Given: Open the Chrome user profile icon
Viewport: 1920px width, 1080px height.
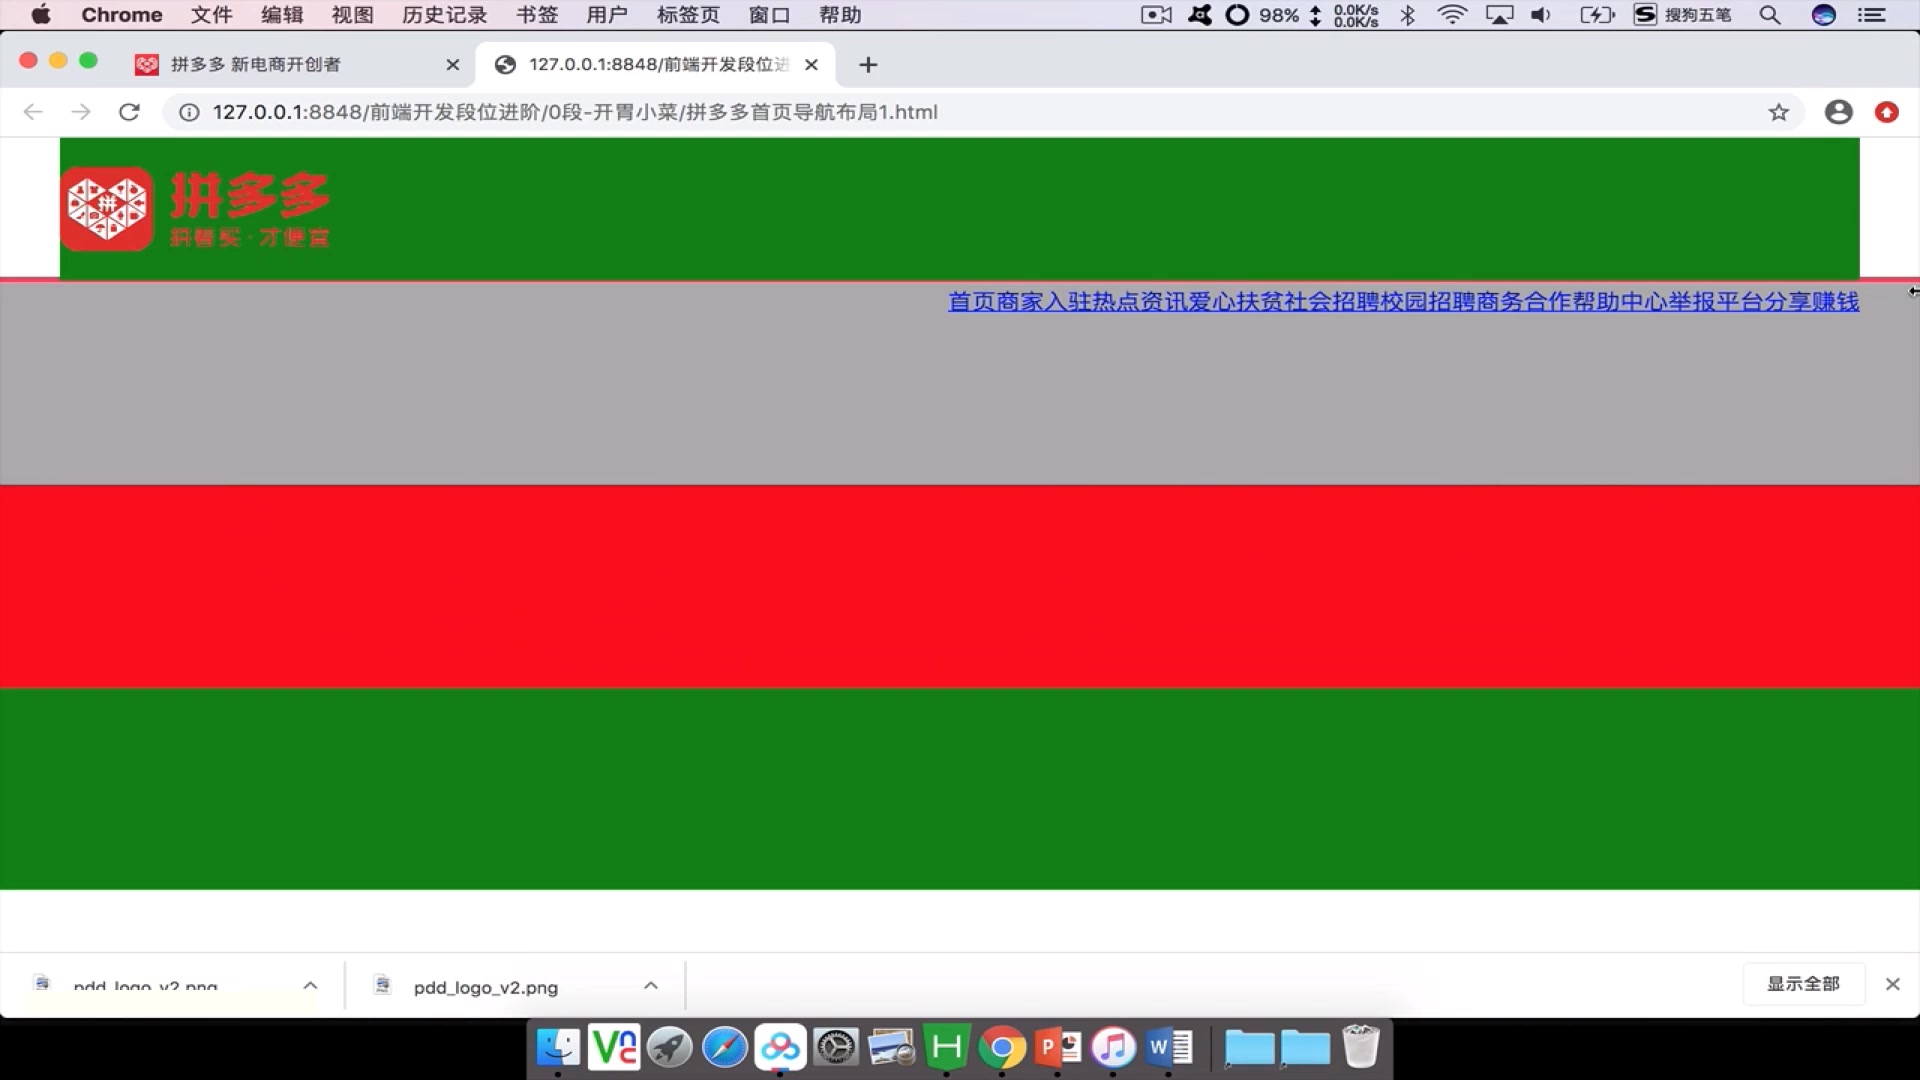Looking at the screenshot, I should click(x=1838, y=112).
